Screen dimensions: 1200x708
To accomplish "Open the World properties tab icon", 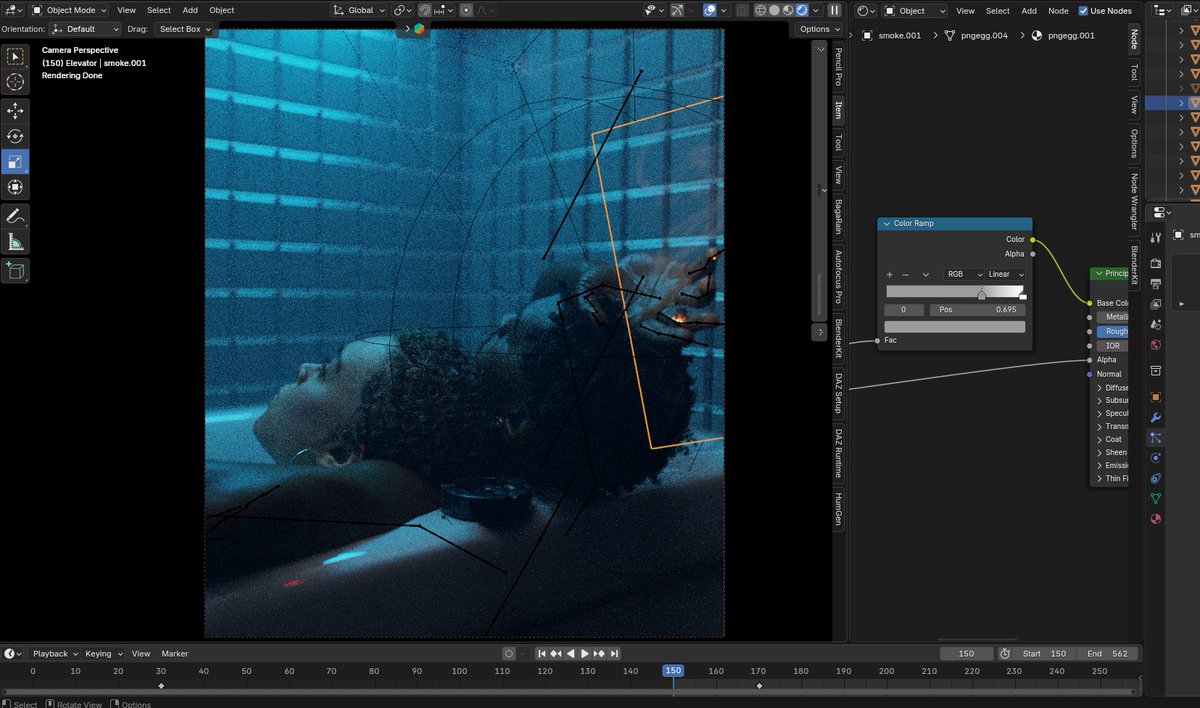I will click(x=1155, y=345).
